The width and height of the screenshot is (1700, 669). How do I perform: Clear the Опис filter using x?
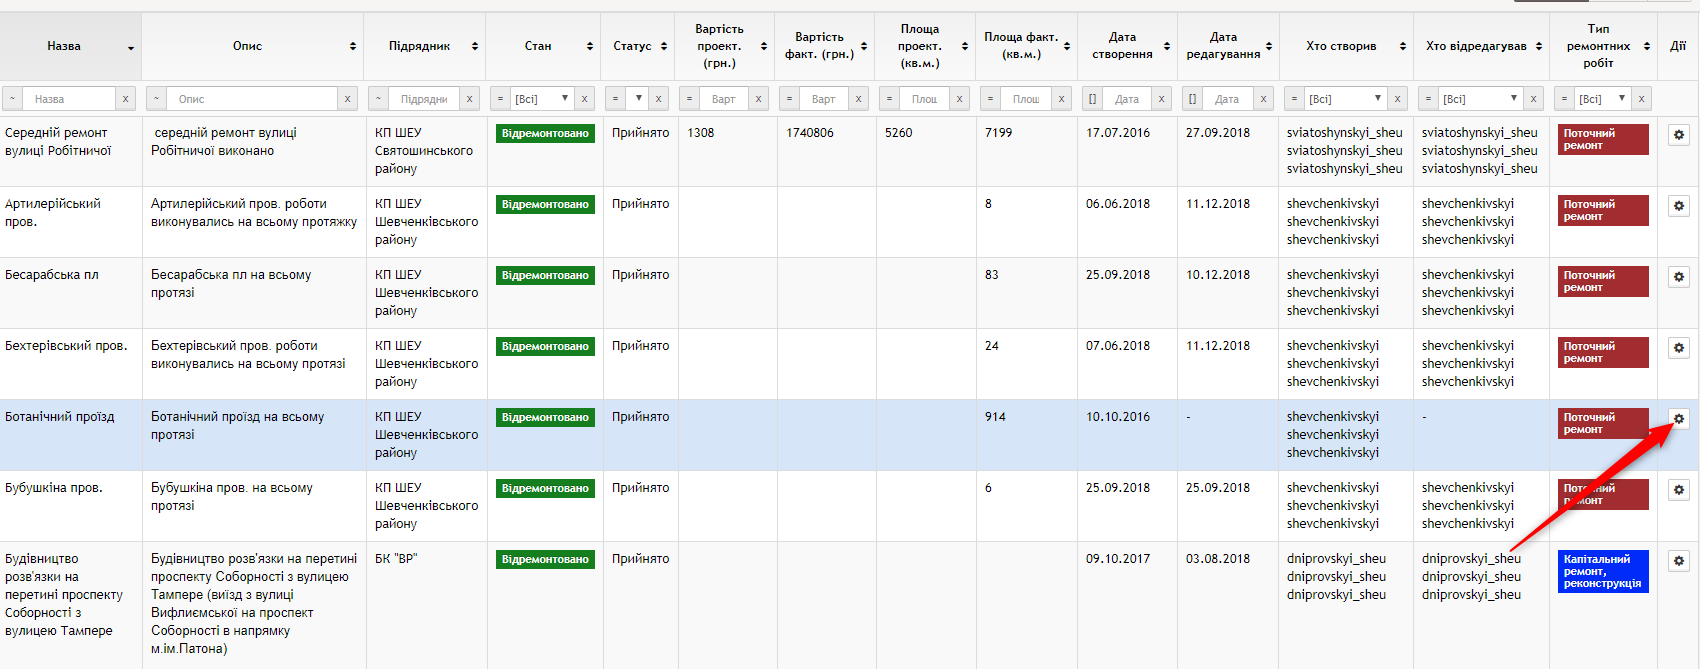click(x=347, y=99)
